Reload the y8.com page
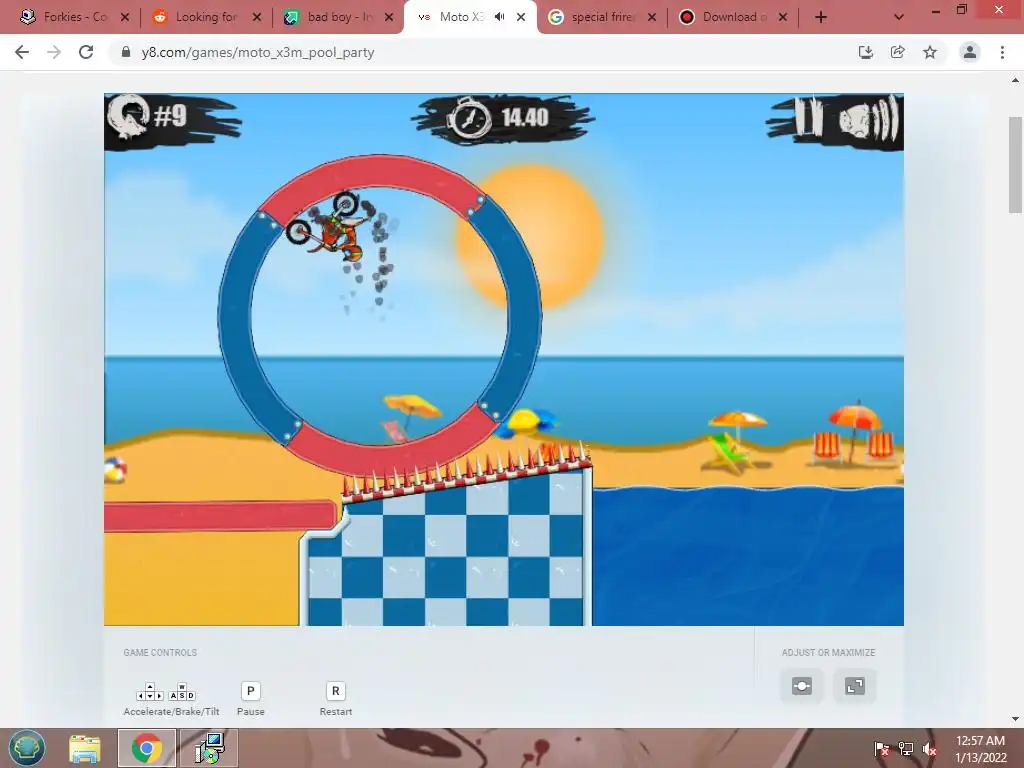This screenshot has height=768, width=1024. point(86,52)
